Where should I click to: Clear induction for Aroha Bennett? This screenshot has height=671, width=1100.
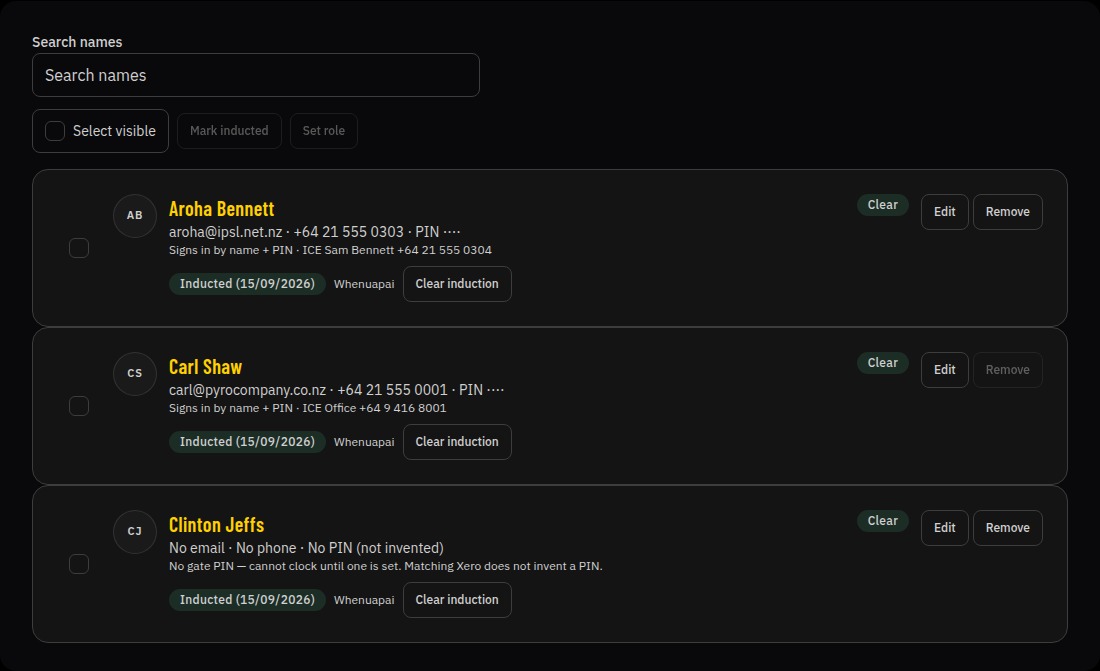[457, 284]
